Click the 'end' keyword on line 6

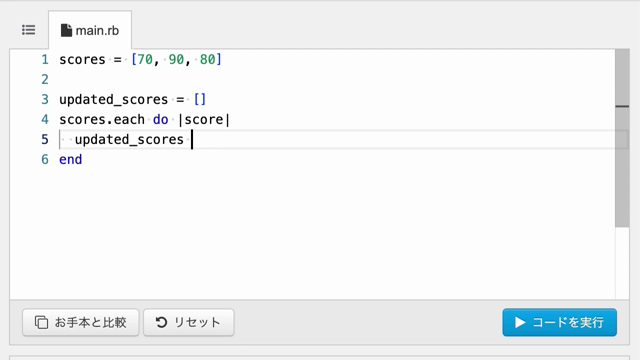click(71, 160)
